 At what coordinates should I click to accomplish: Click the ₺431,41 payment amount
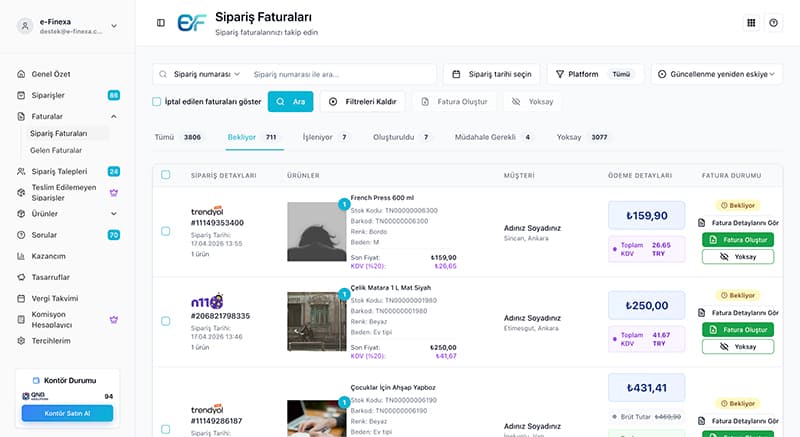(646, 388)
